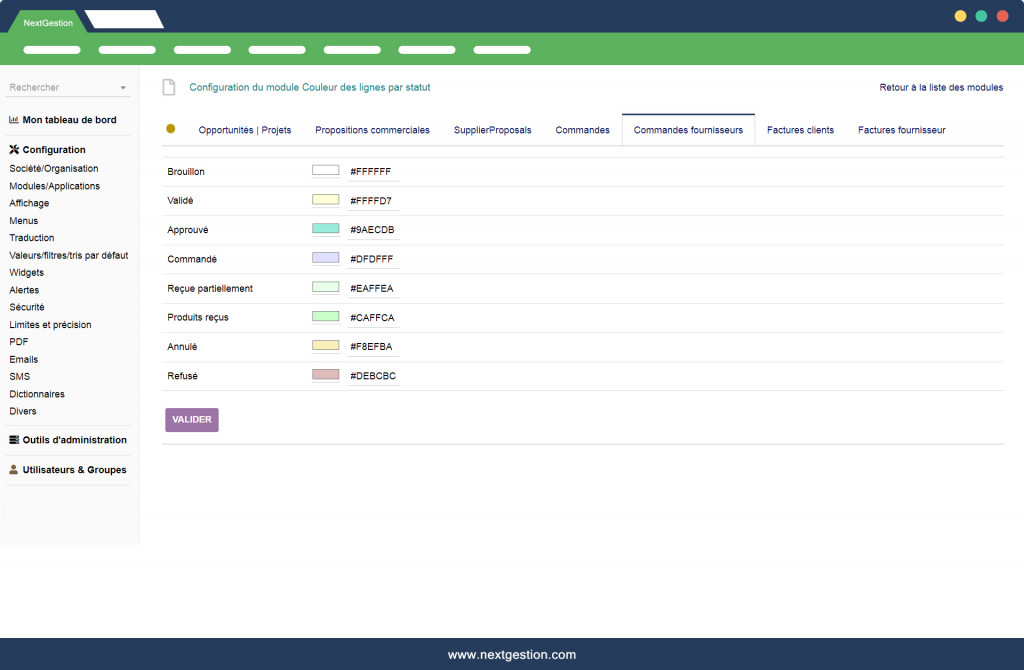Open Dictionnaires in the configuration menu

(37, 394)
